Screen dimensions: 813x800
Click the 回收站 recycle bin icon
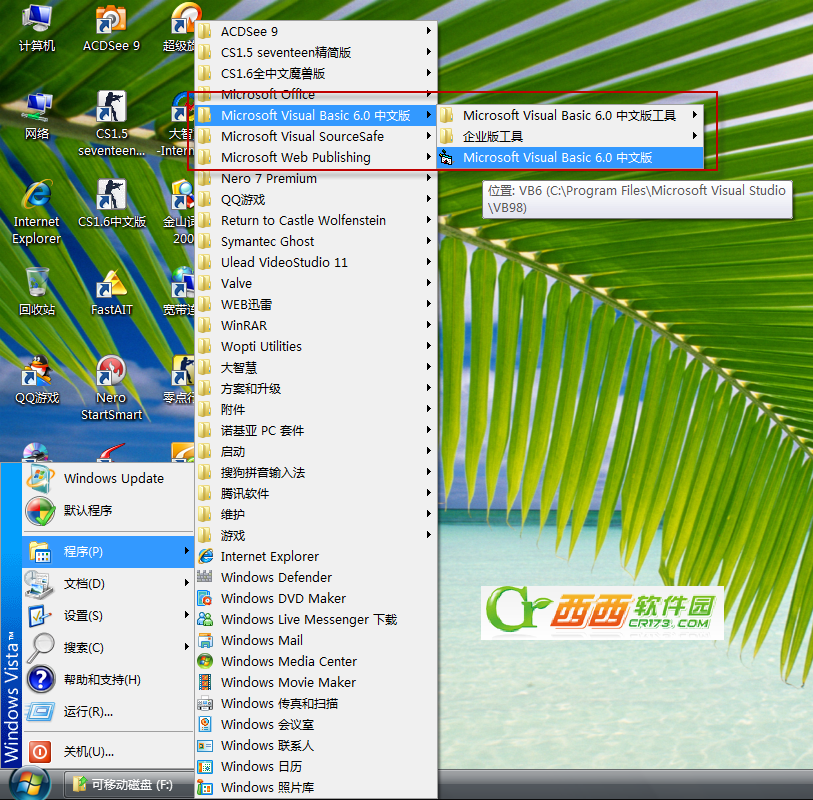[x=36, y=292]
